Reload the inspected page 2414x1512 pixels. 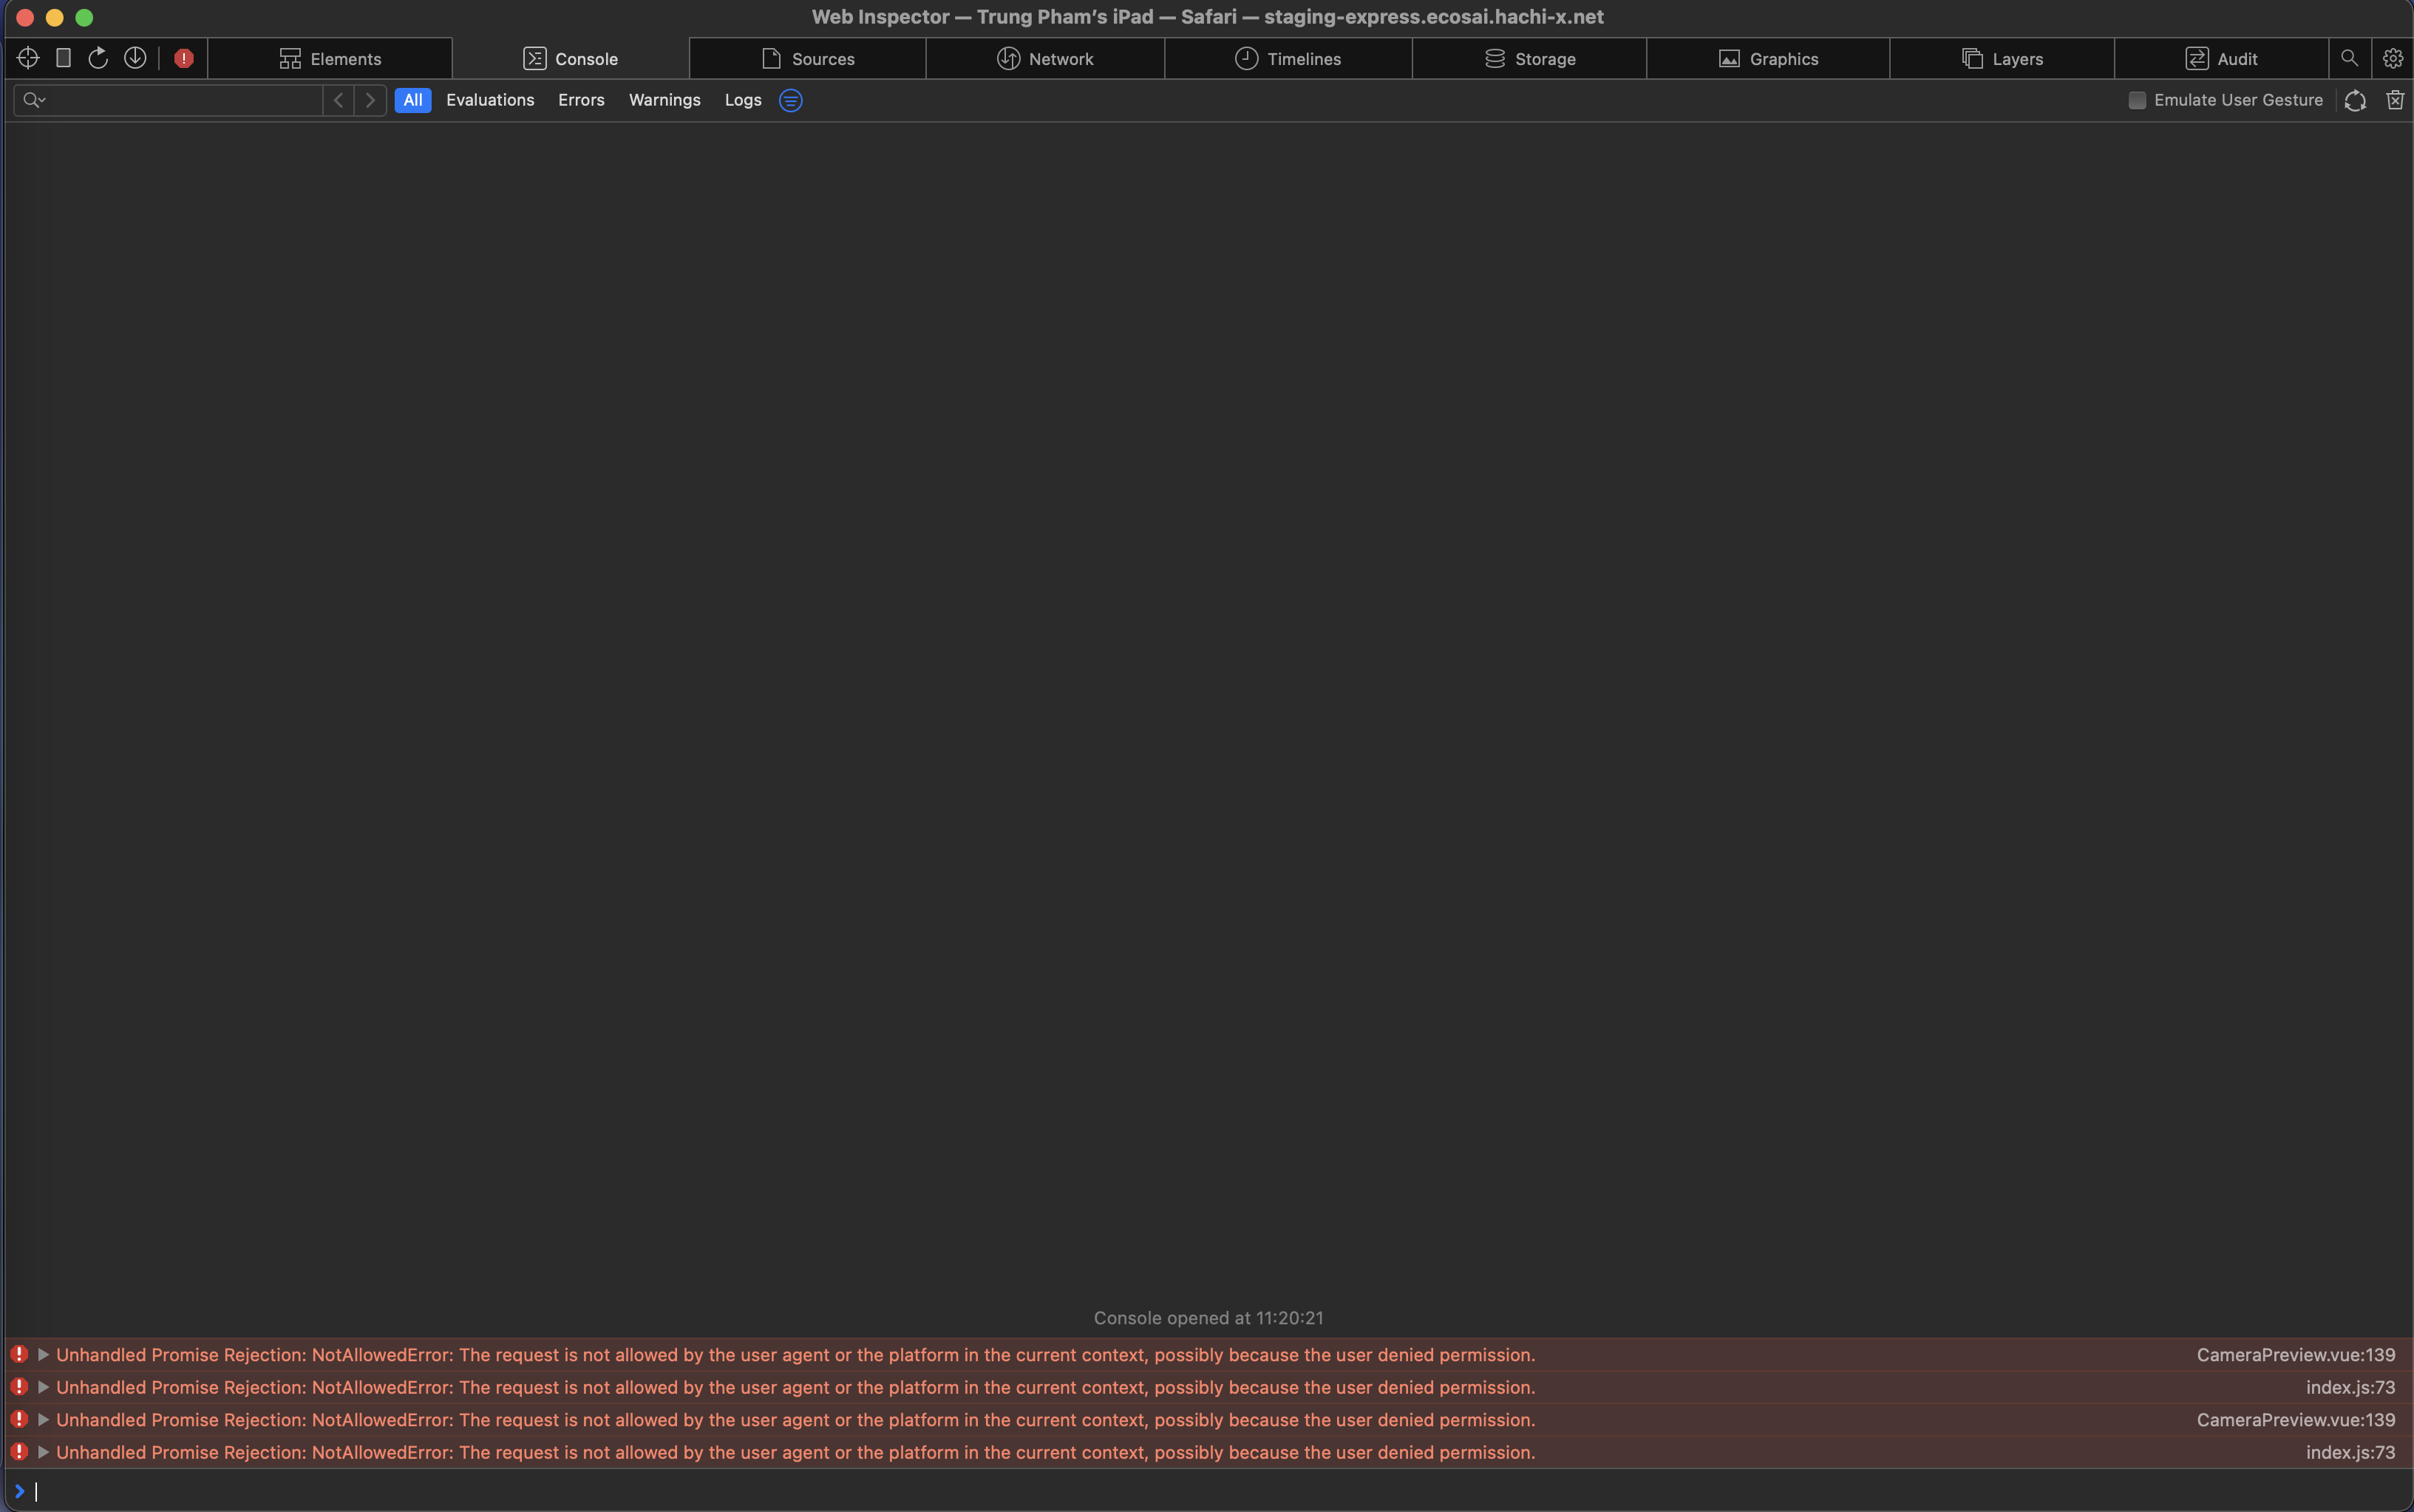pyautogui.click(x=97, y=58)
